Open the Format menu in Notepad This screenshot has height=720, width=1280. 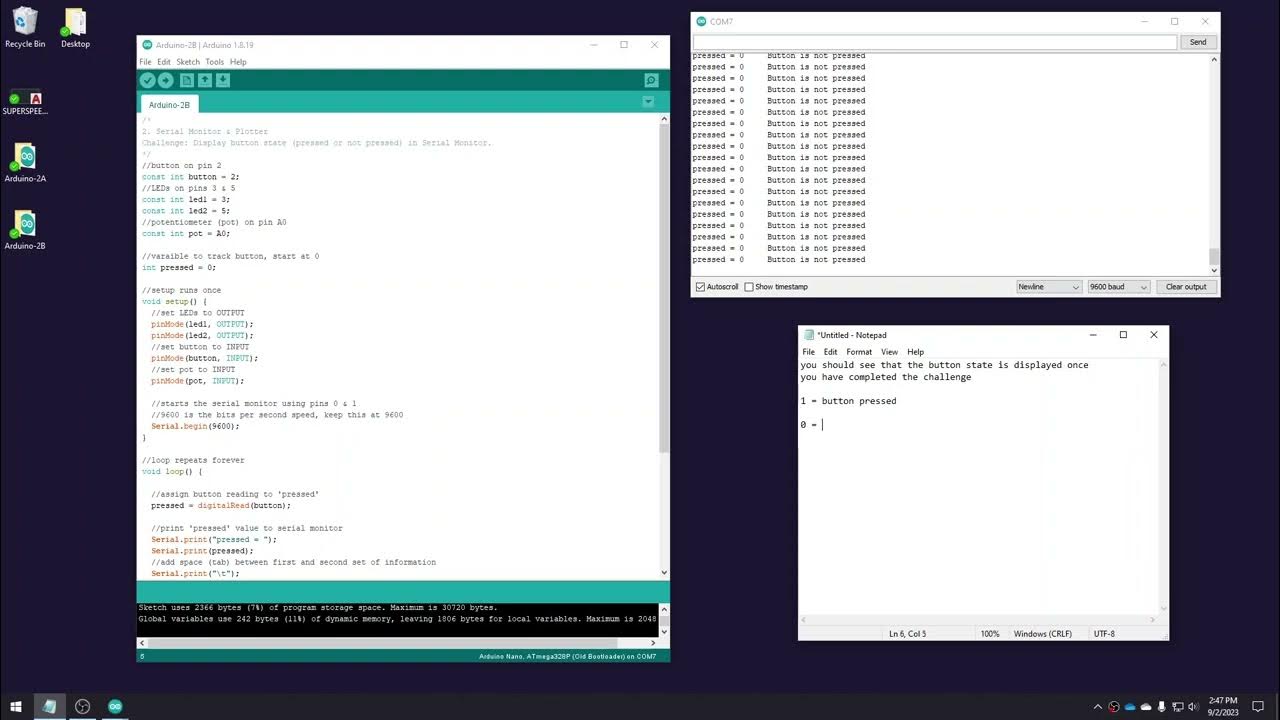tap(859, 352)
